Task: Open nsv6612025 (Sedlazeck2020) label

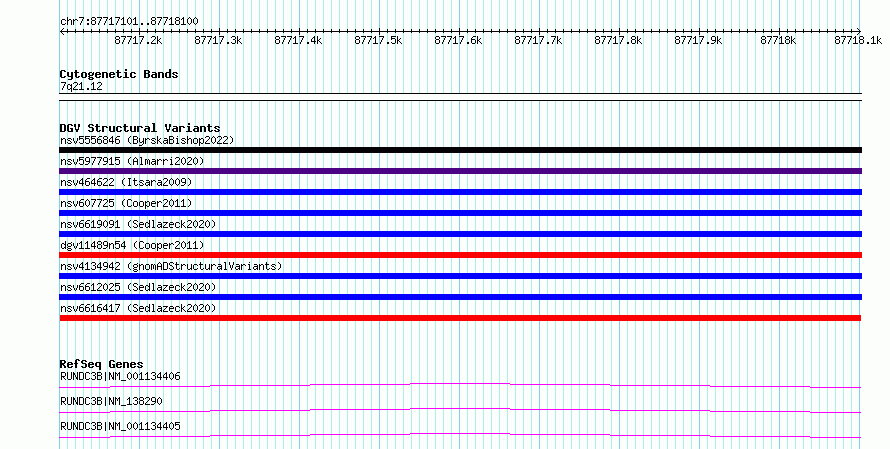Action: 138,287
